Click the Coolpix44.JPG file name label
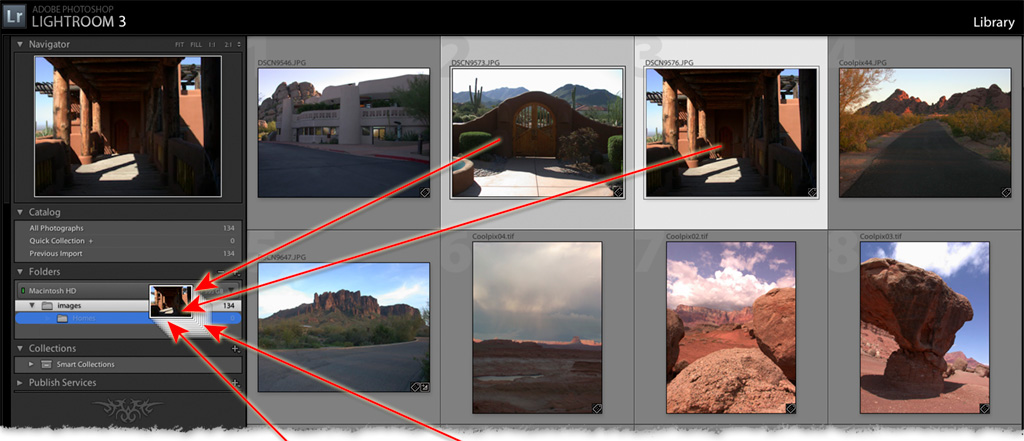1024x441 pixels. pos(863,63)
